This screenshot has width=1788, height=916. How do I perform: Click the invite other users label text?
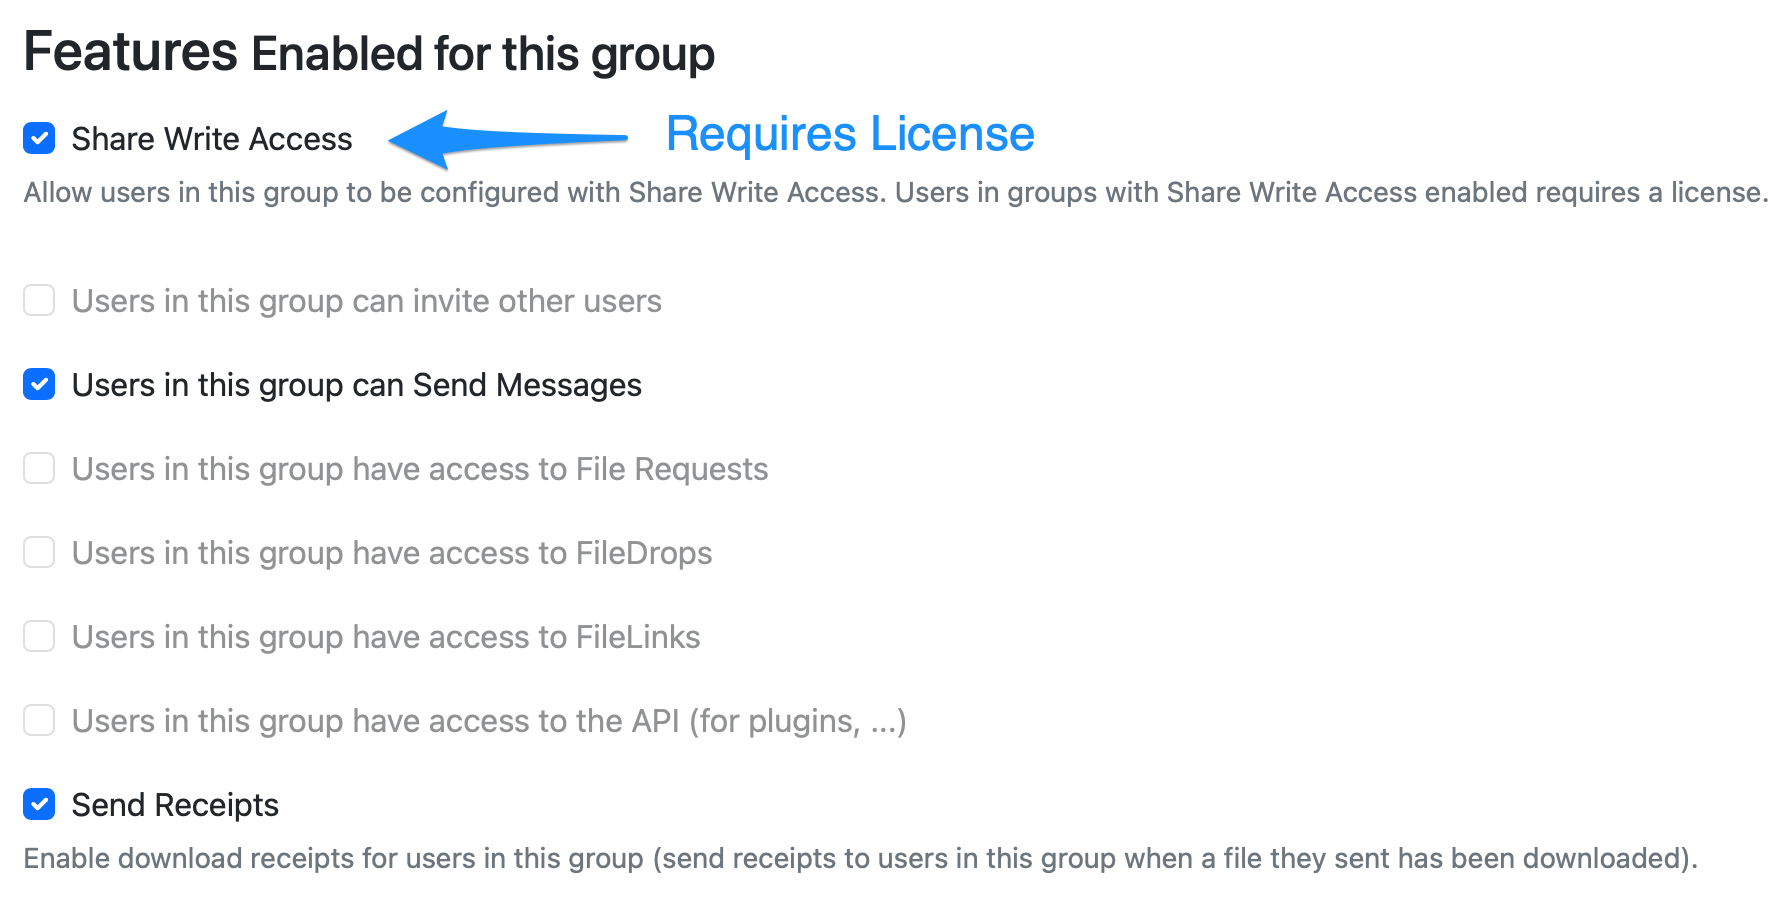tap(366, 300)
